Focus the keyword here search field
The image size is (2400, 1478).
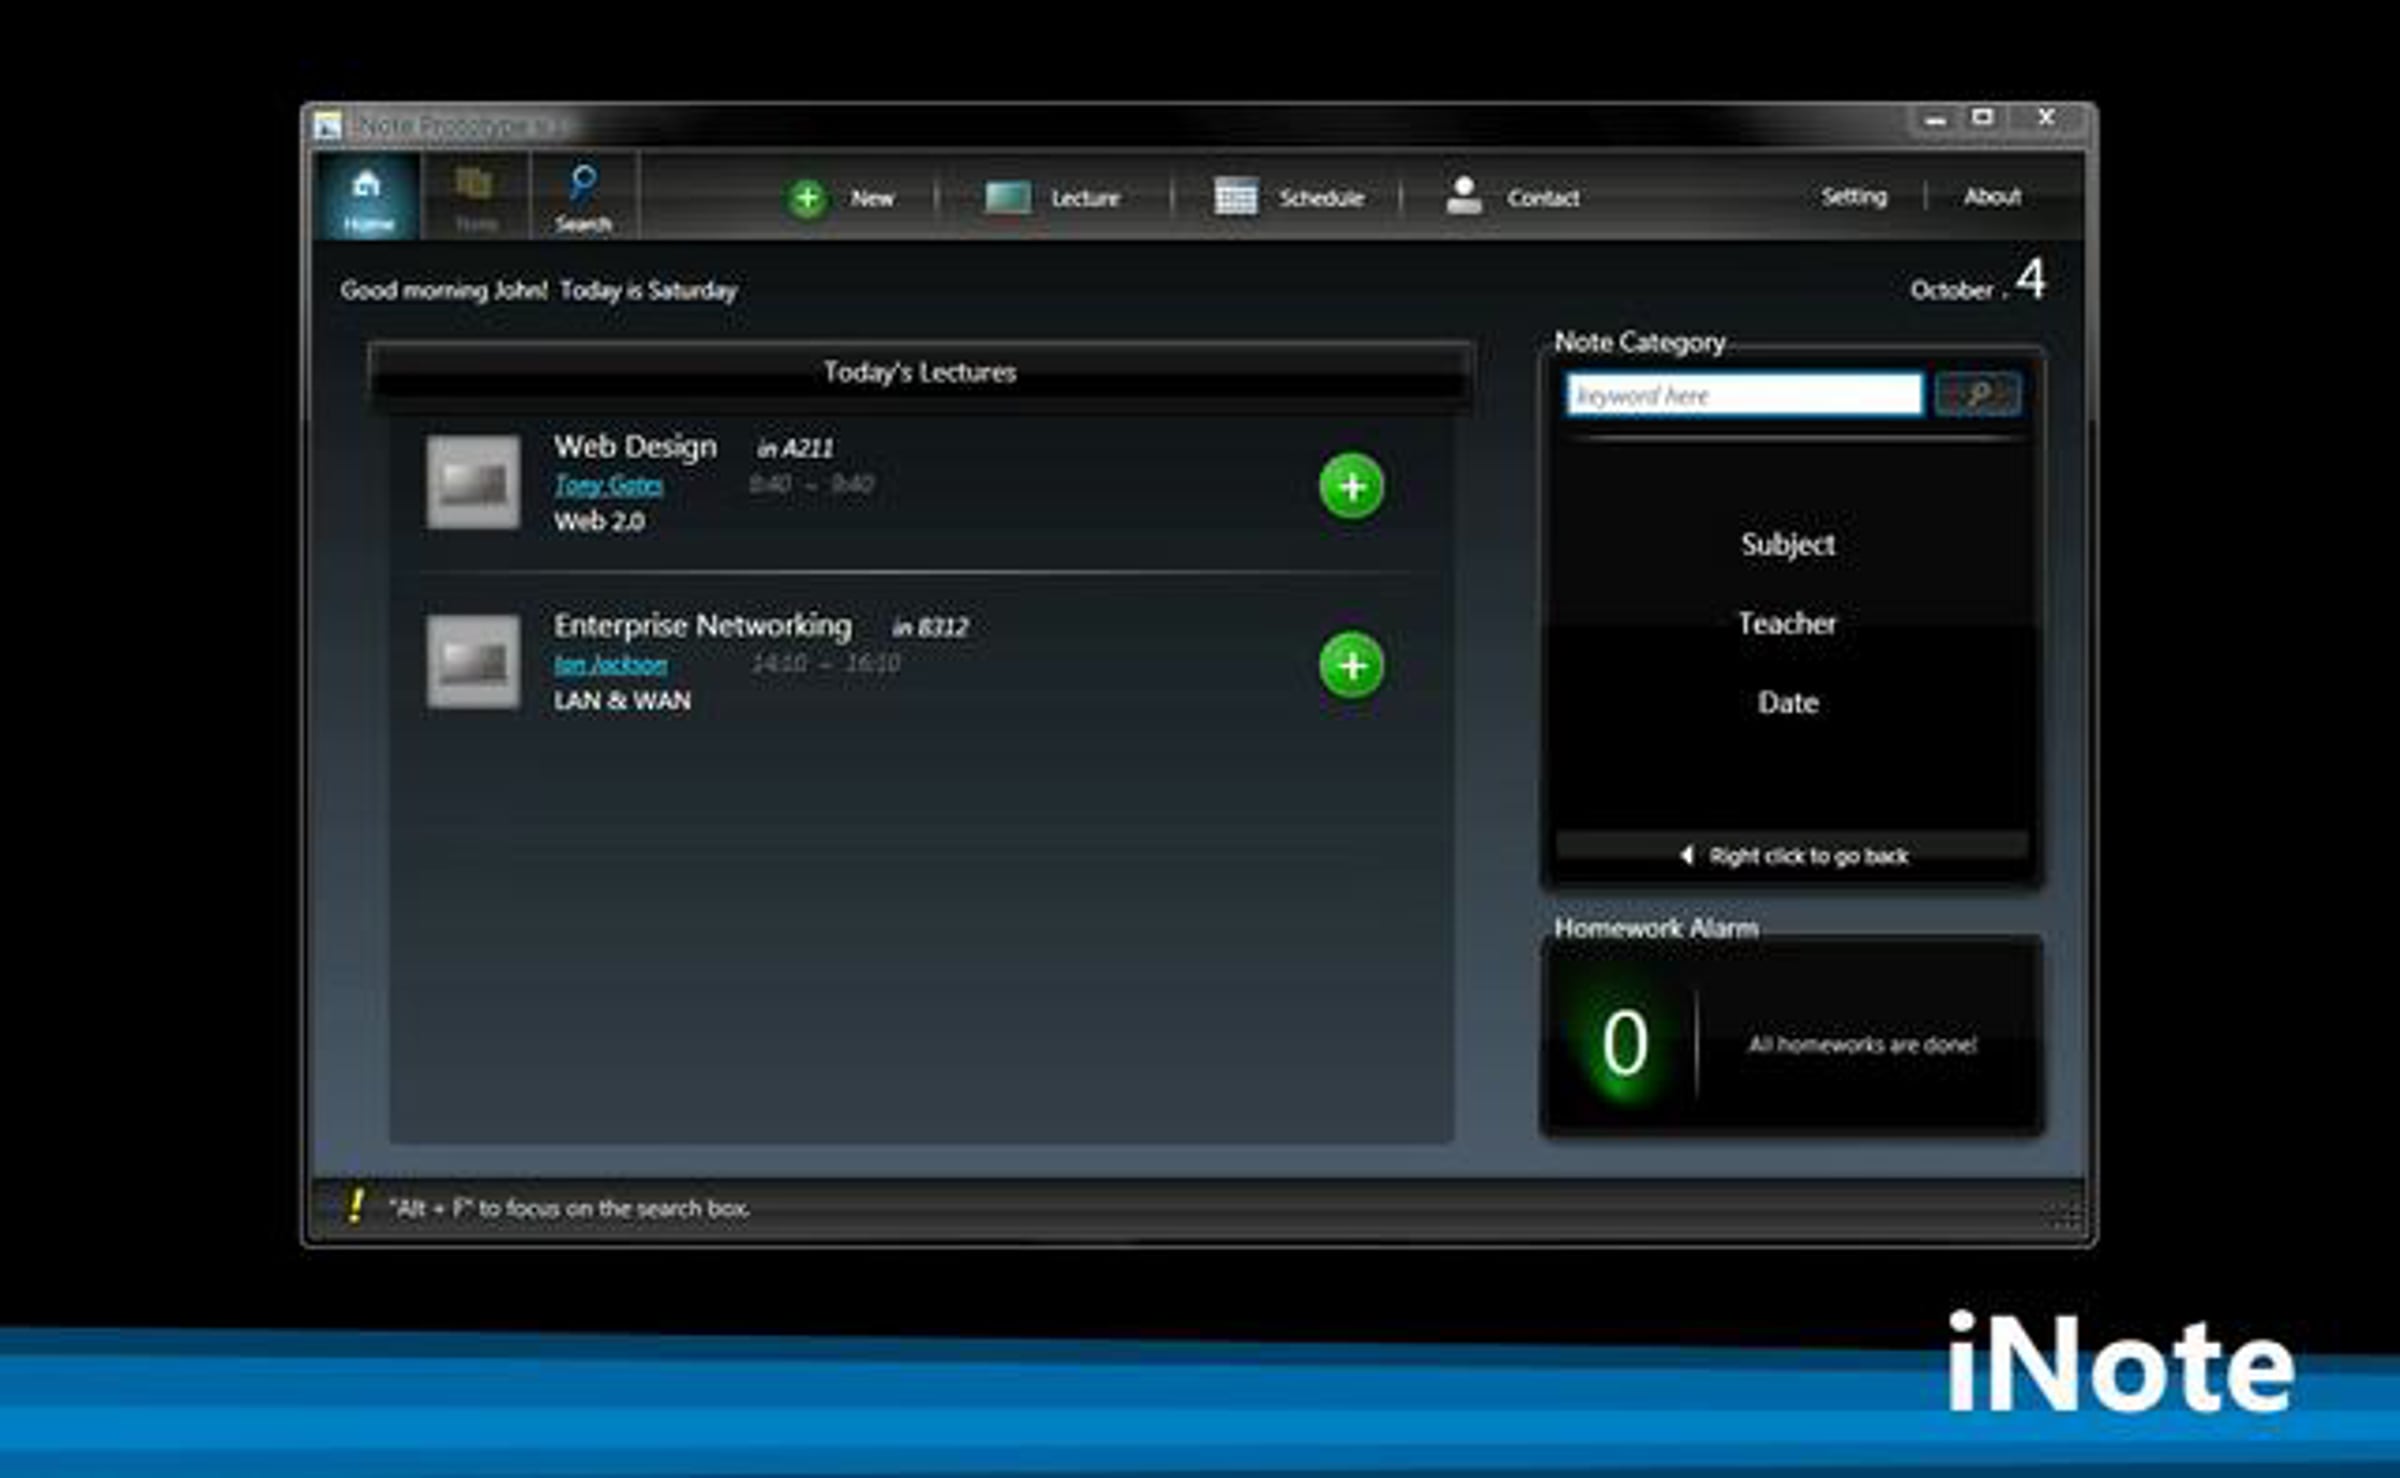coord(1743,395)
